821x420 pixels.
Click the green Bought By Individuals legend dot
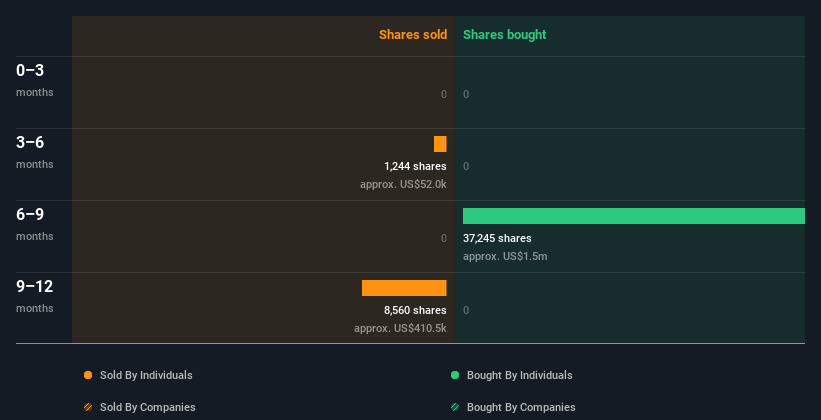coord(455,375)
